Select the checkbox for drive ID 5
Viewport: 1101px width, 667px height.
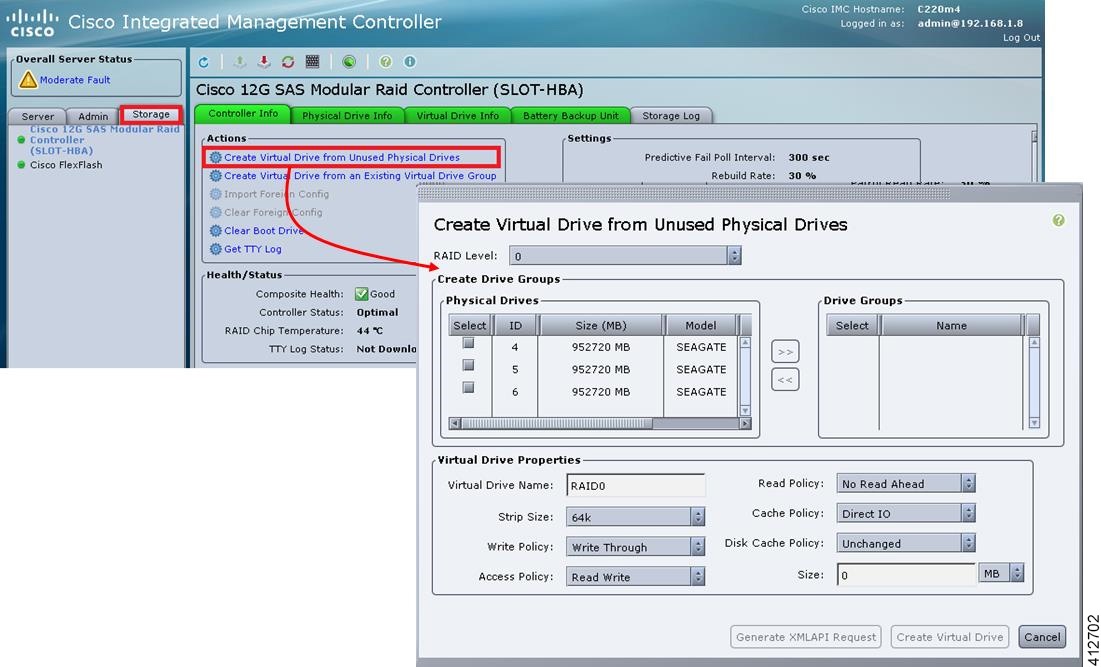(468, 365)
